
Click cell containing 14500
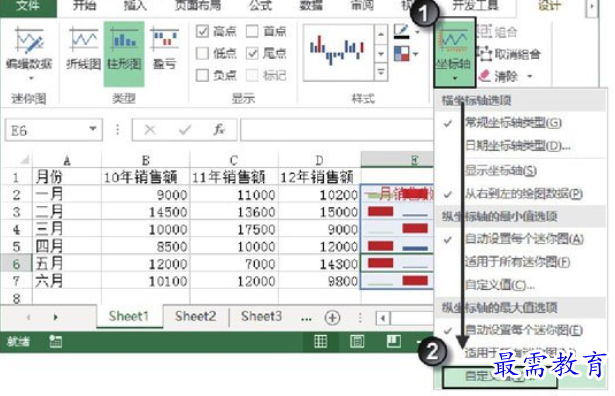[146, 212]
